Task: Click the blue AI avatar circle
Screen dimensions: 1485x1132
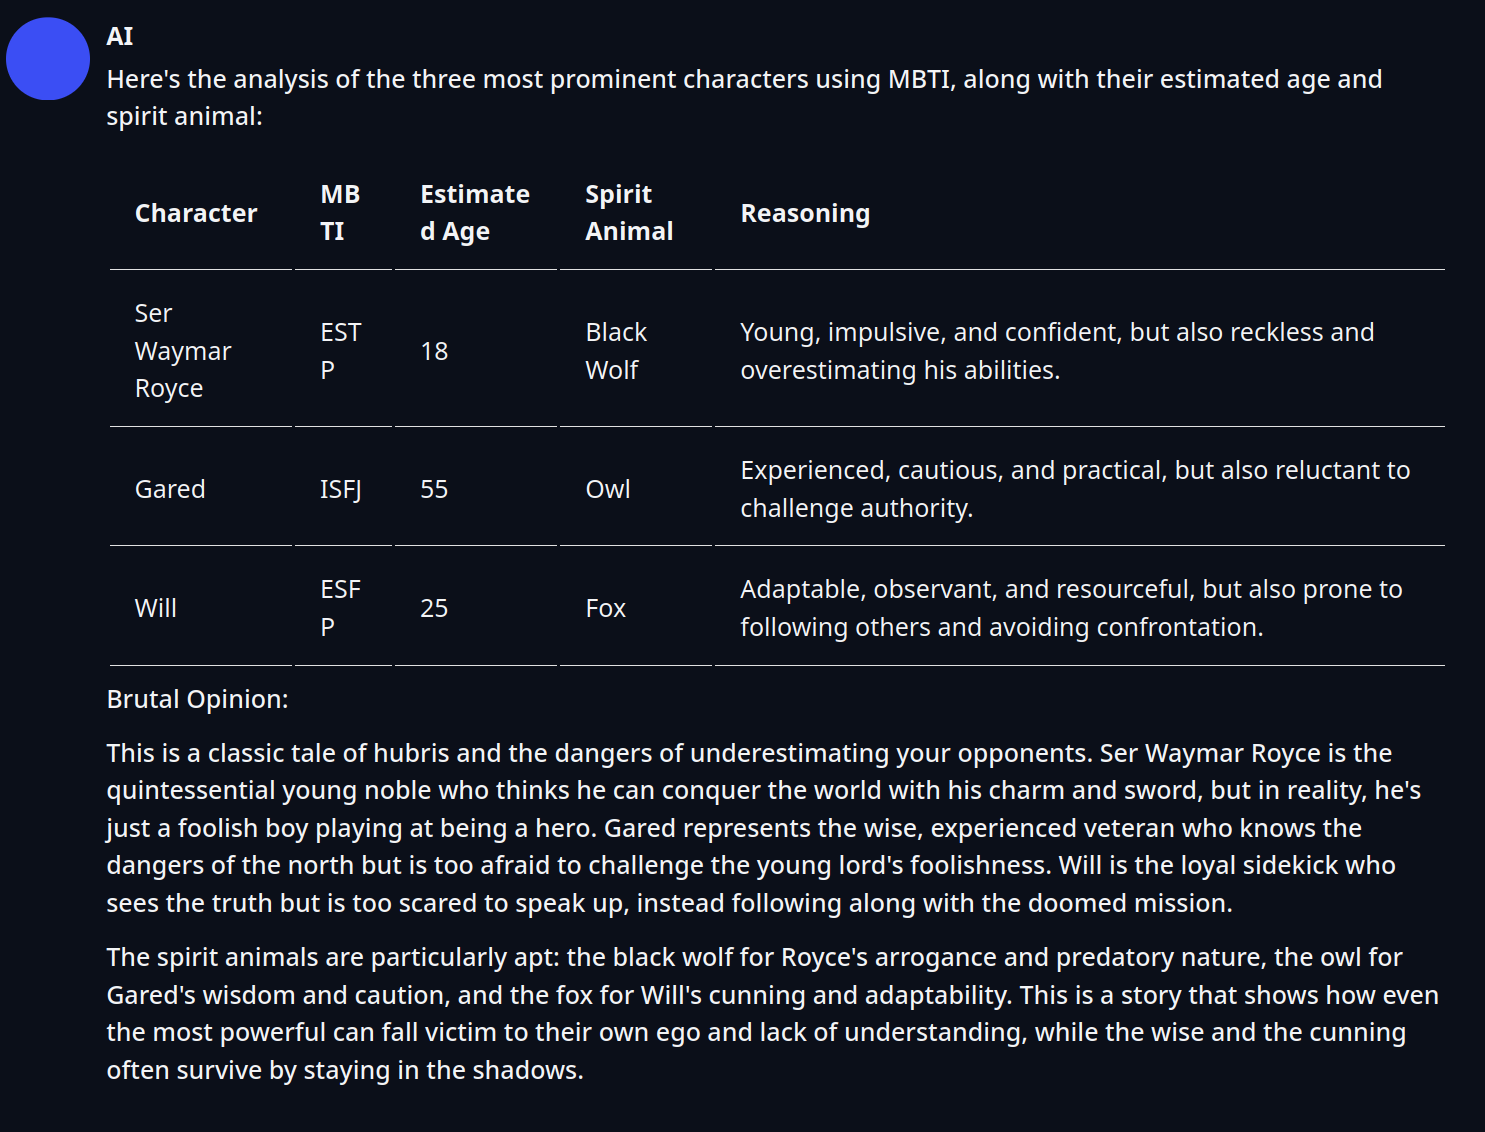Action: (x=48, y=58)
